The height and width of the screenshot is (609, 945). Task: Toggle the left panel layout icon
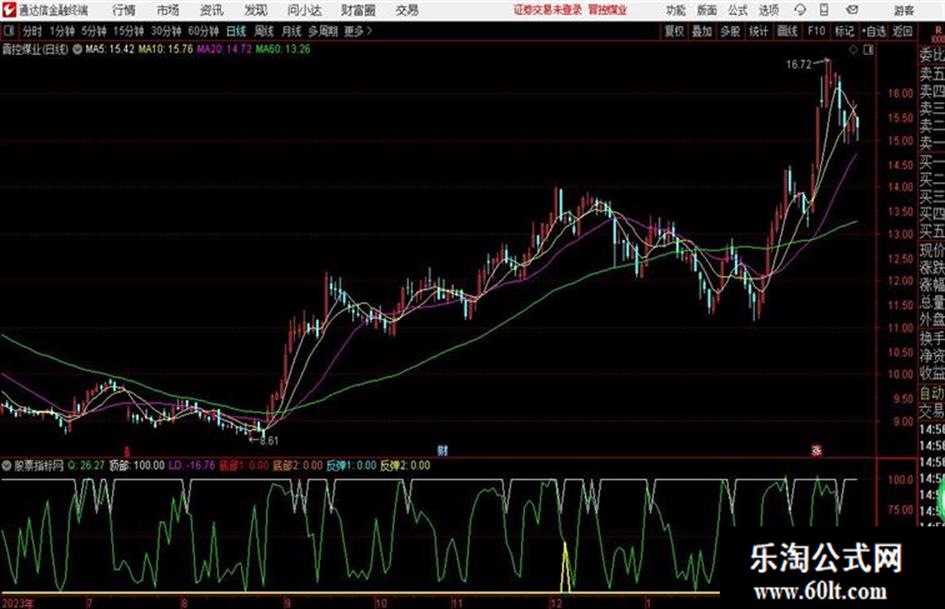pyautogui.click(x=8, y=31)
